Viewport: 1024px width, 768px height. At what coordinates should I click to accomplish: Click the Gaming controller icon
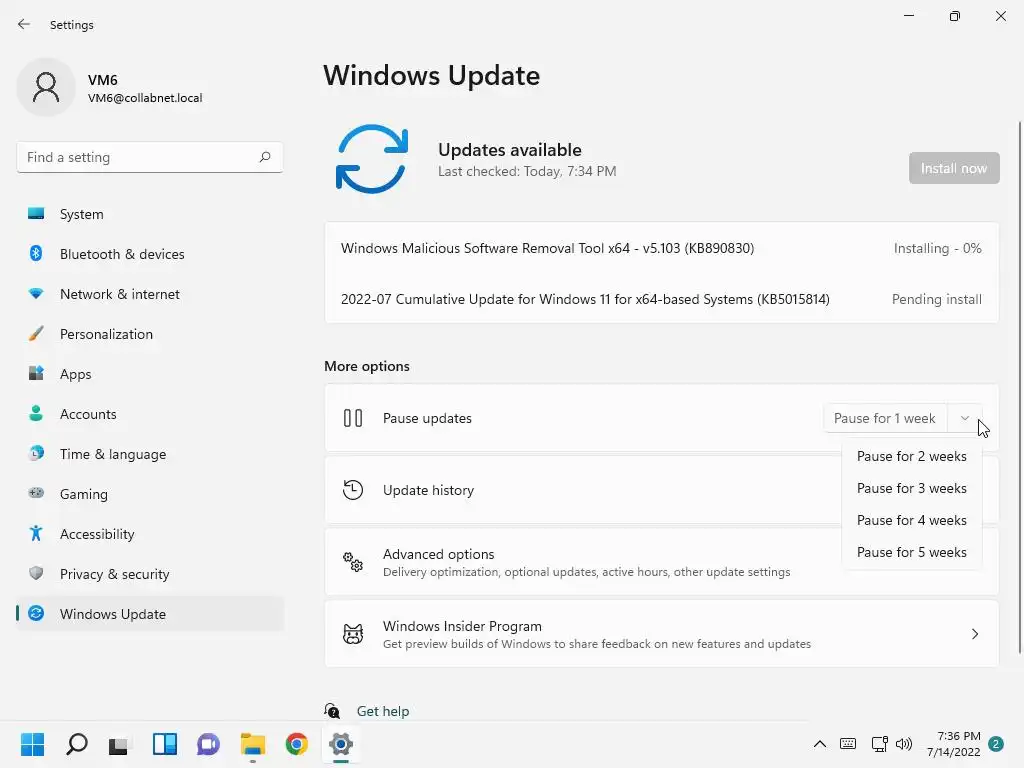click(36, 493)
